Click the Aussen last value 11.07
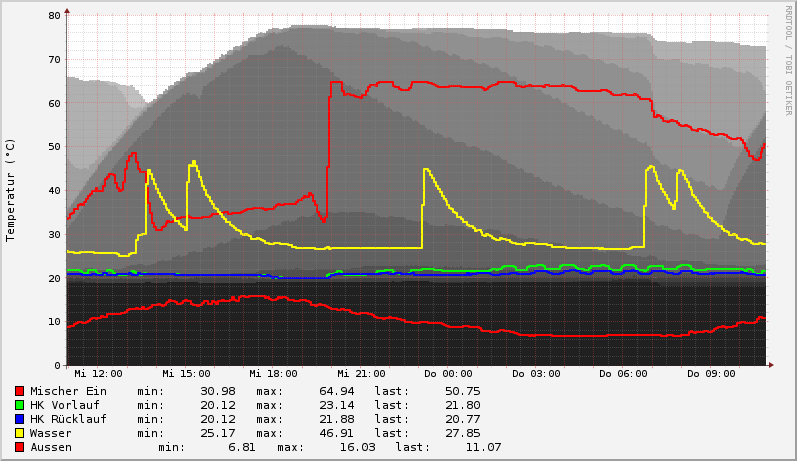The image size is (797, 461). coord(484,447)
